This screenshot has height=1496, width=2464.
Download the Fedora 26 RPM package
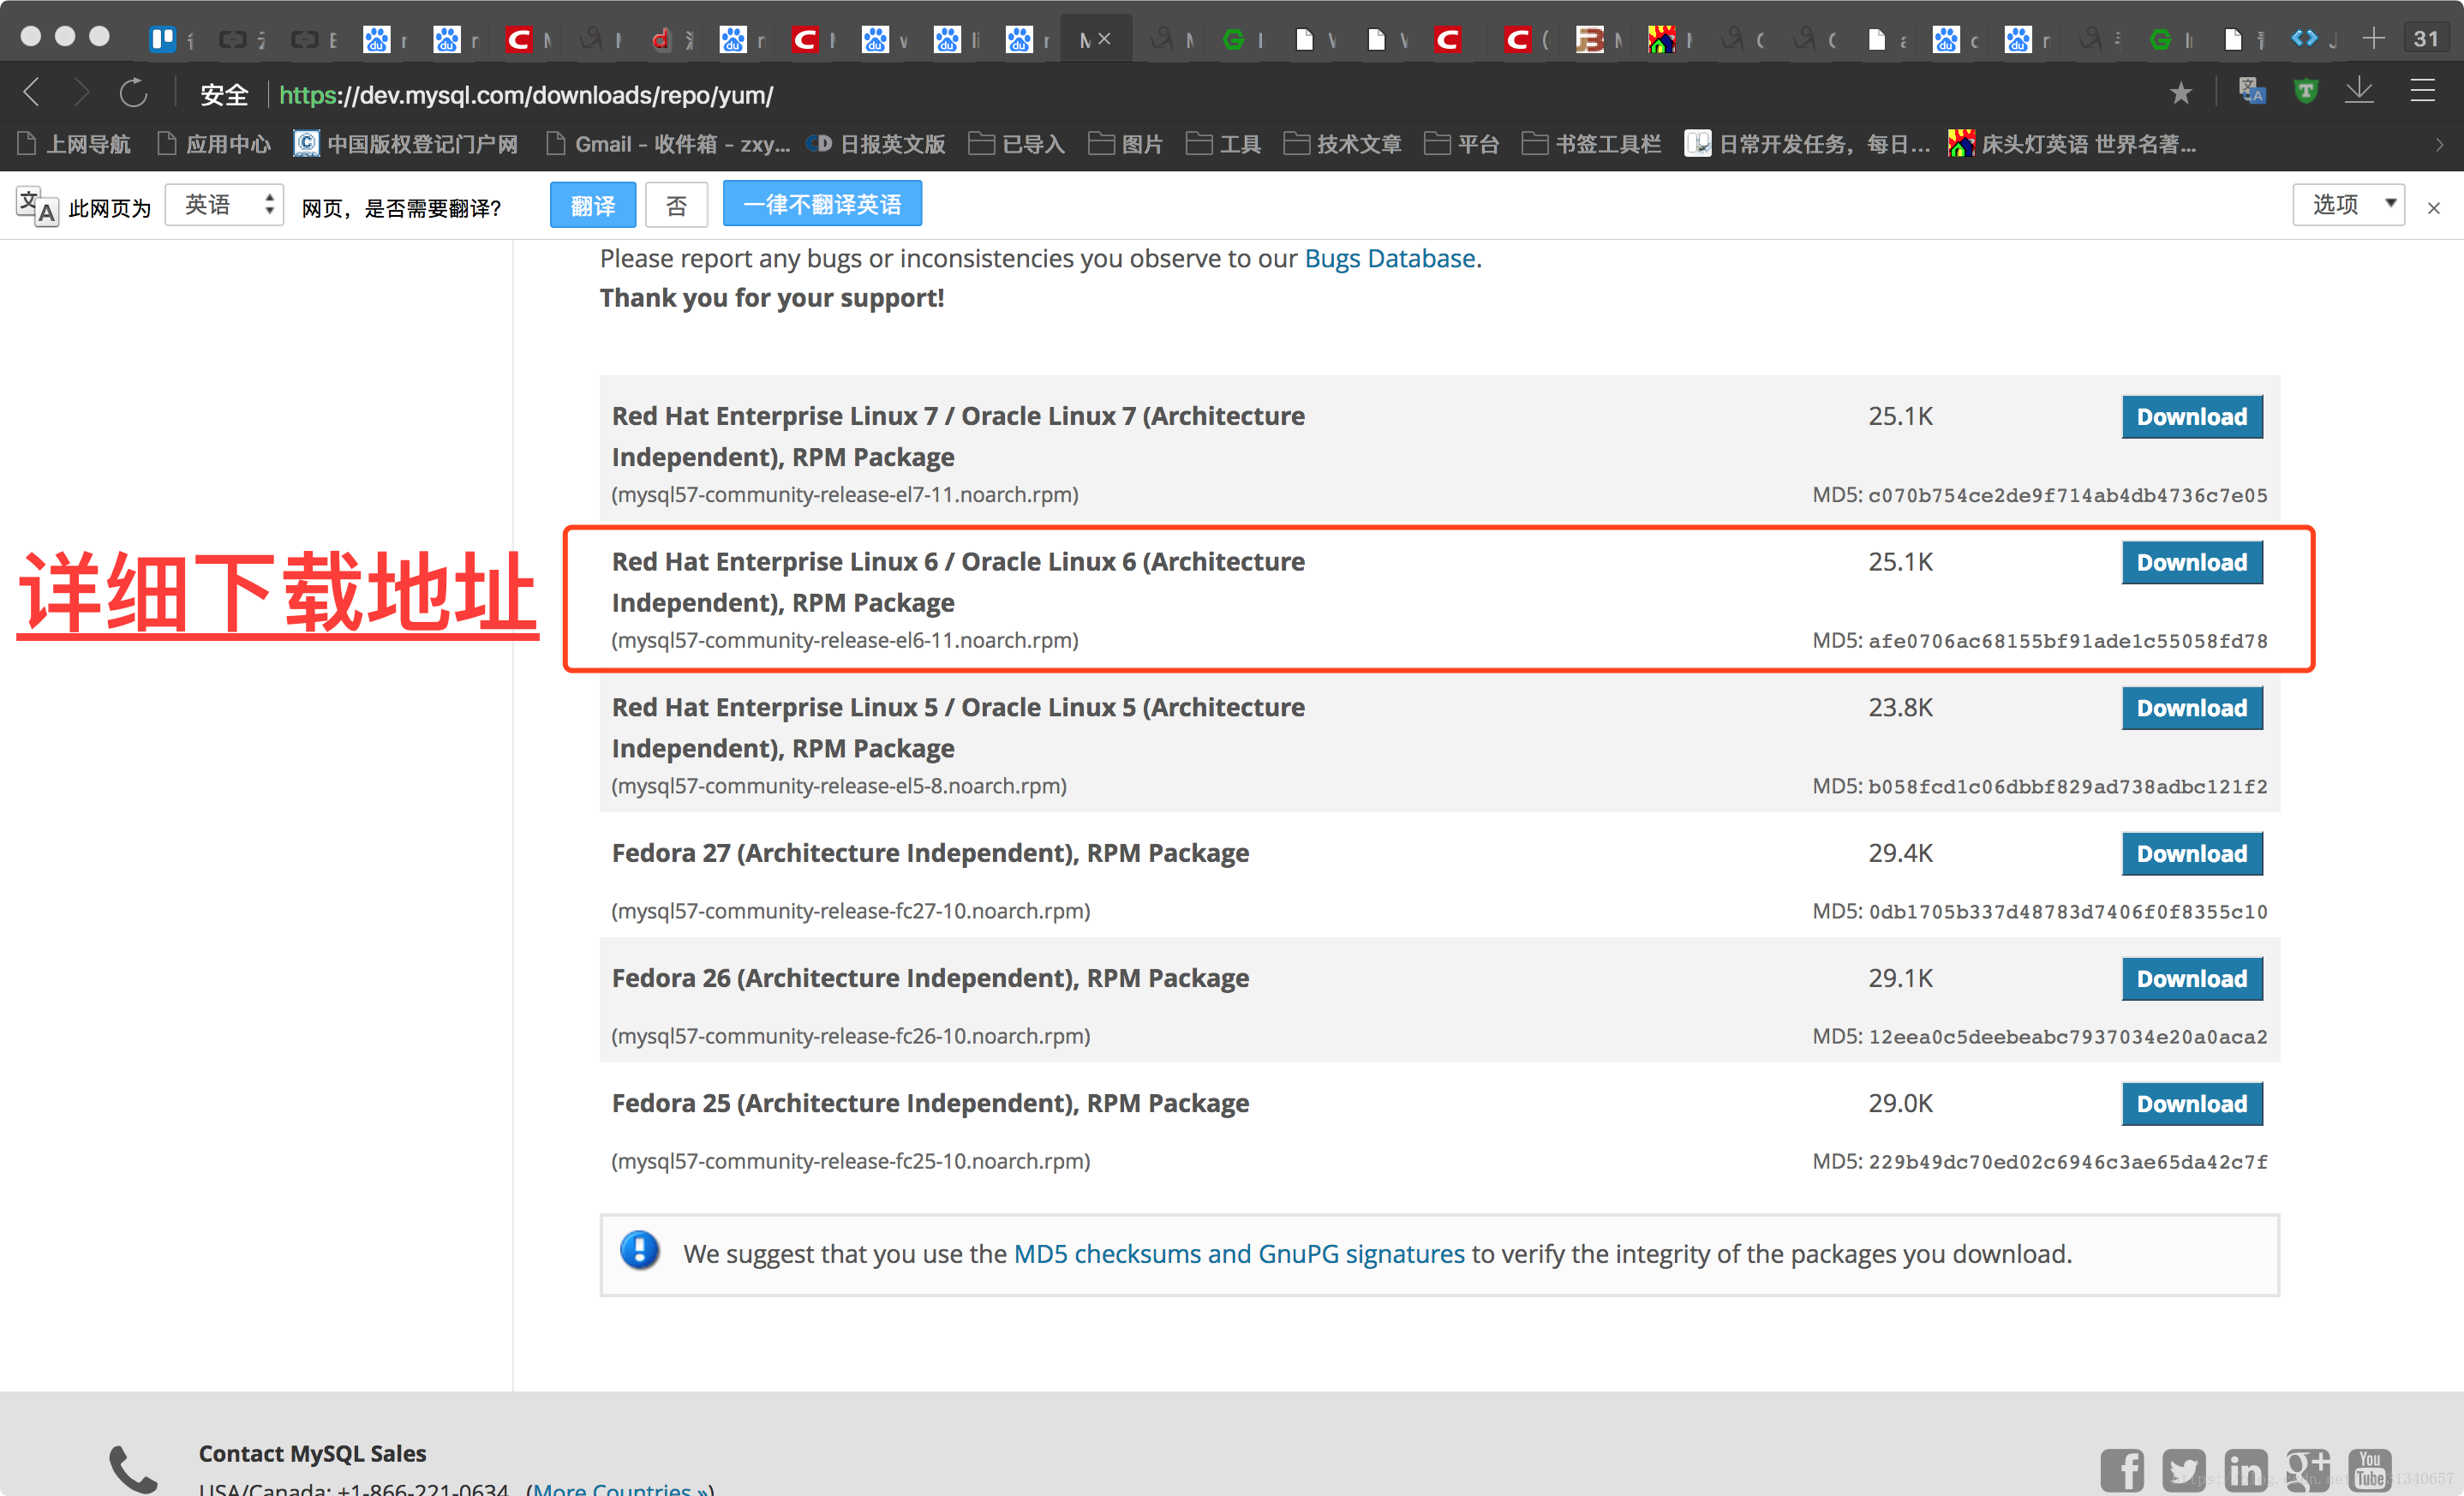(x=2192, y=979)
